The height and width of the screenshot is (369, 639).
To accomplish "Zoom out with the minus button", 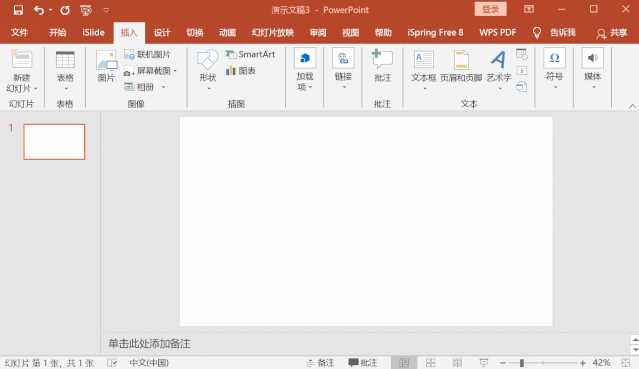I will (x=503, y=362).
